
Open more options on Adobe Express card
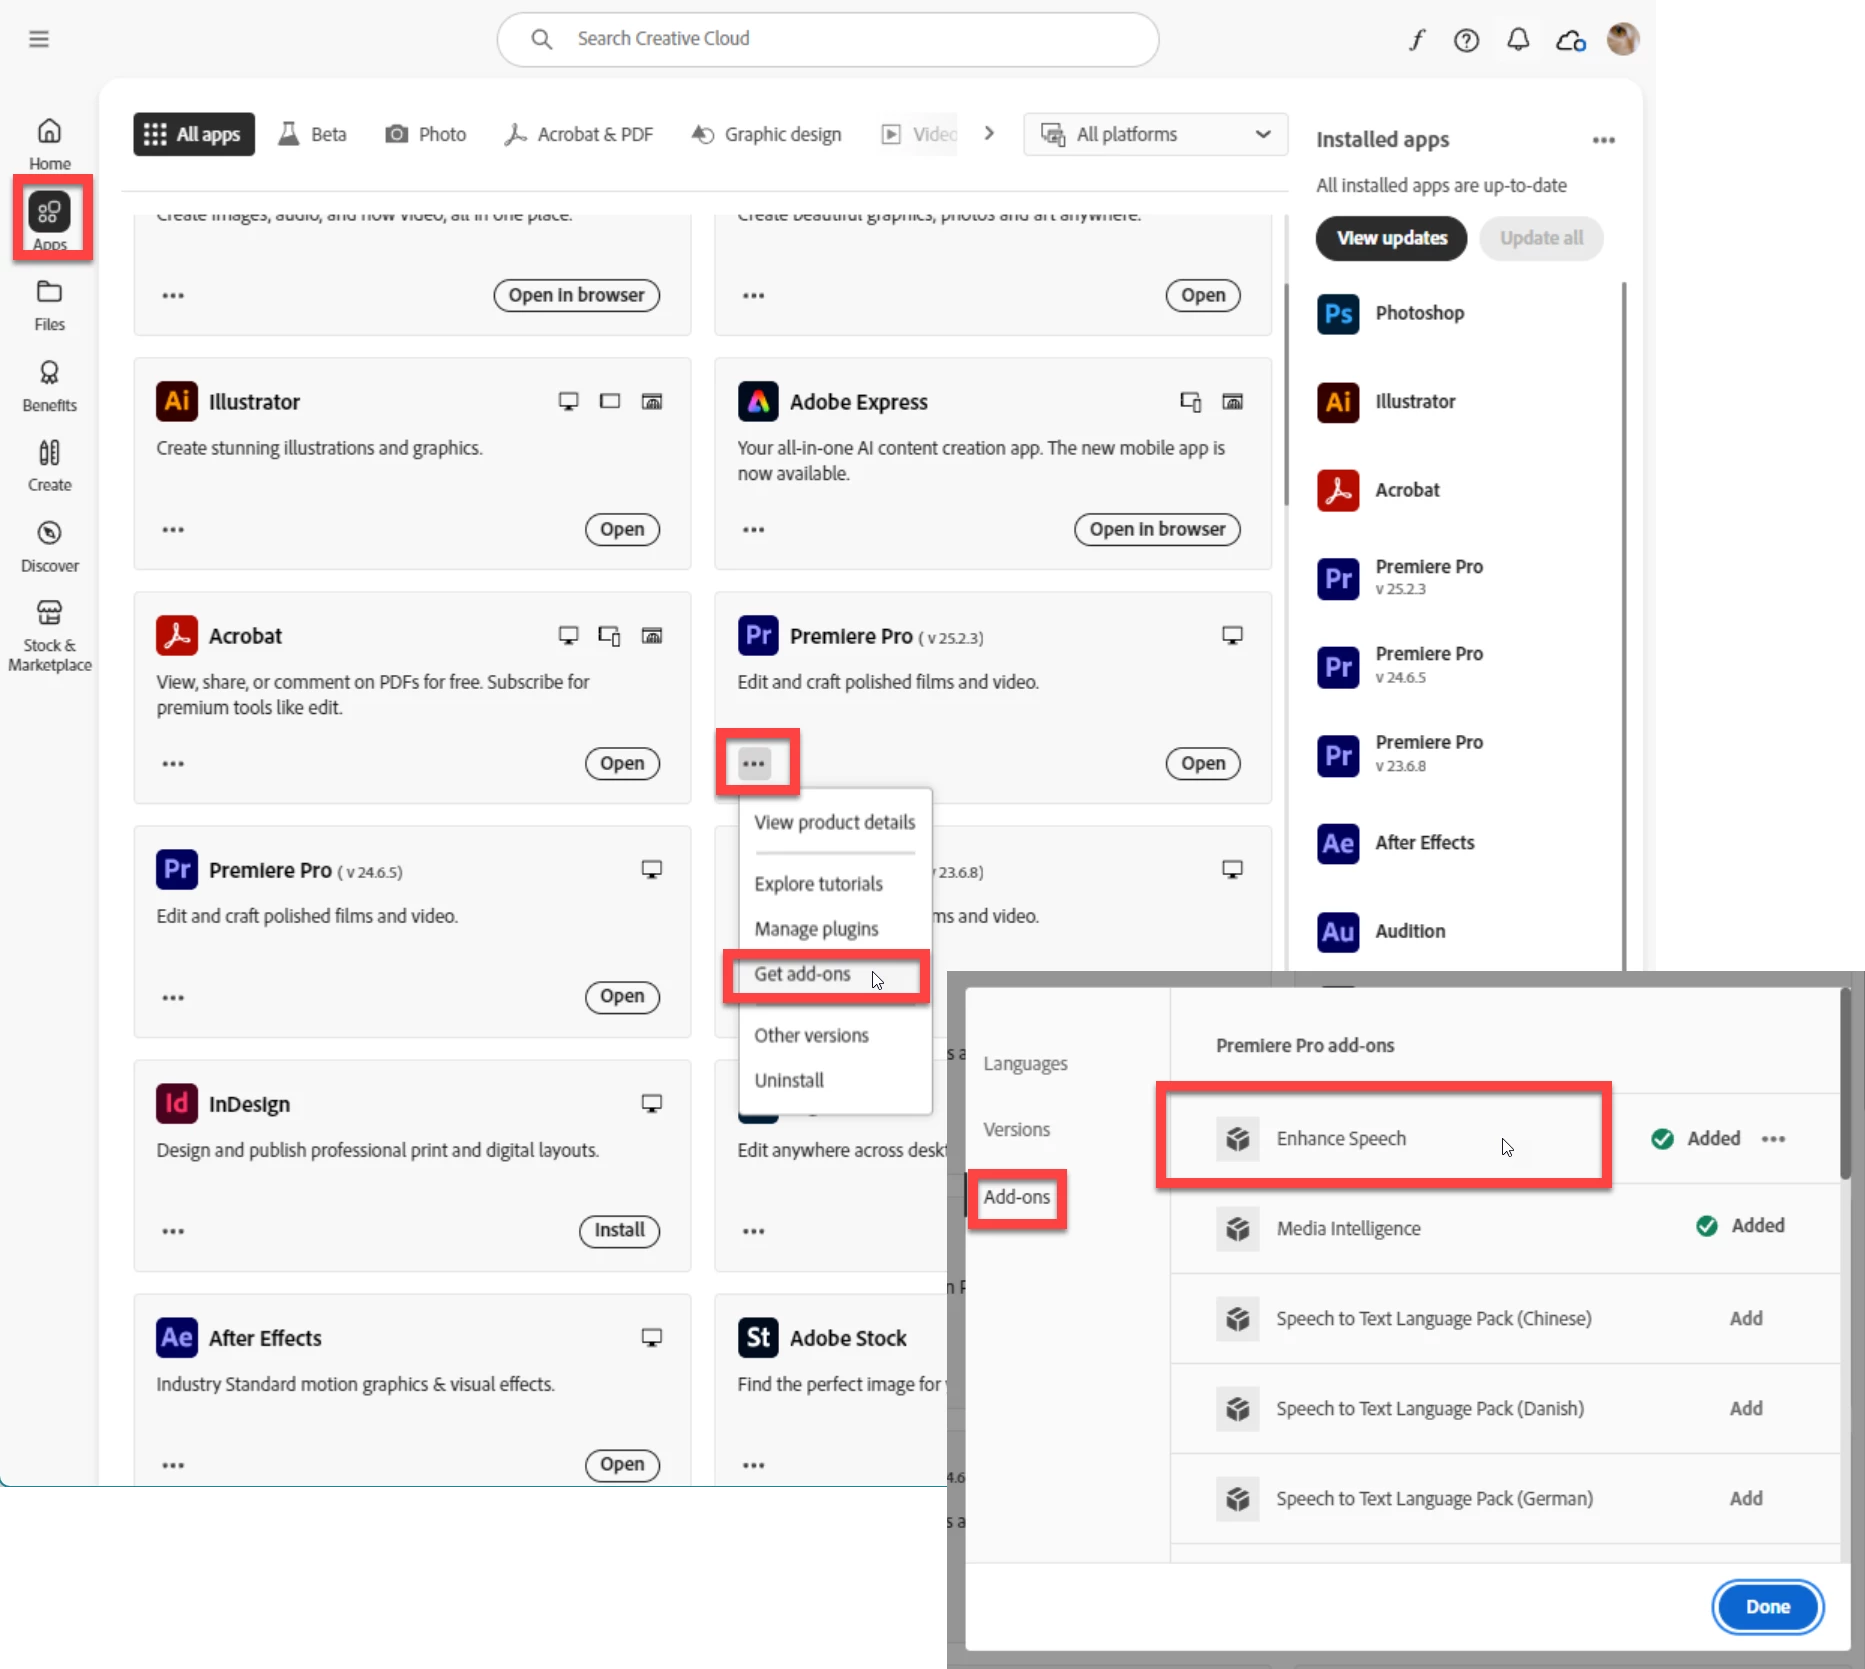(x=754, y=529)
